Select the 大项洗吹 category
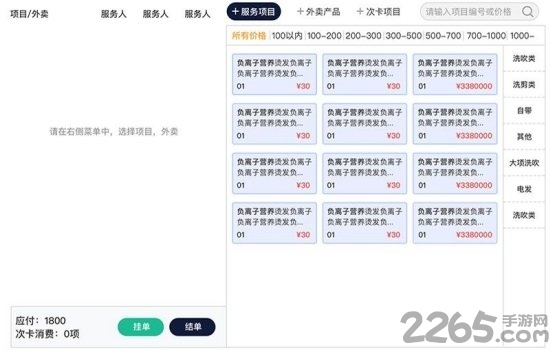Viewport: 550px width, 360px height. pyautogui.click(x=524, y=163)
